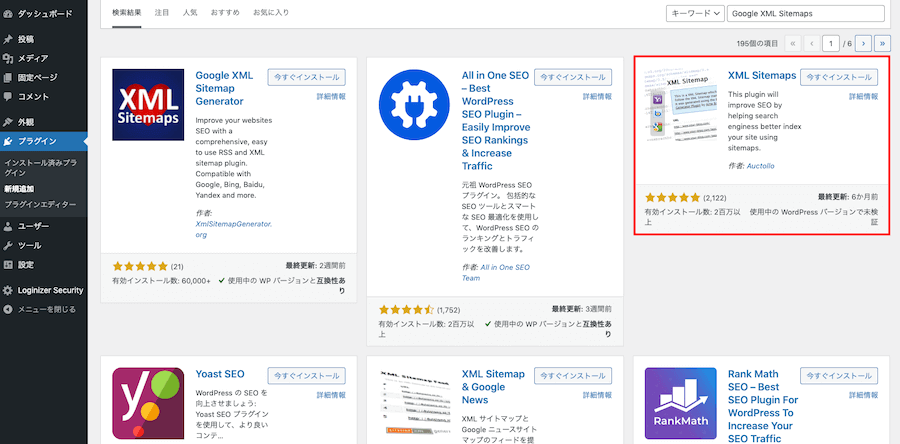Click the XML Sitemaps plugin thumbnail

click(x=681, y=105)
